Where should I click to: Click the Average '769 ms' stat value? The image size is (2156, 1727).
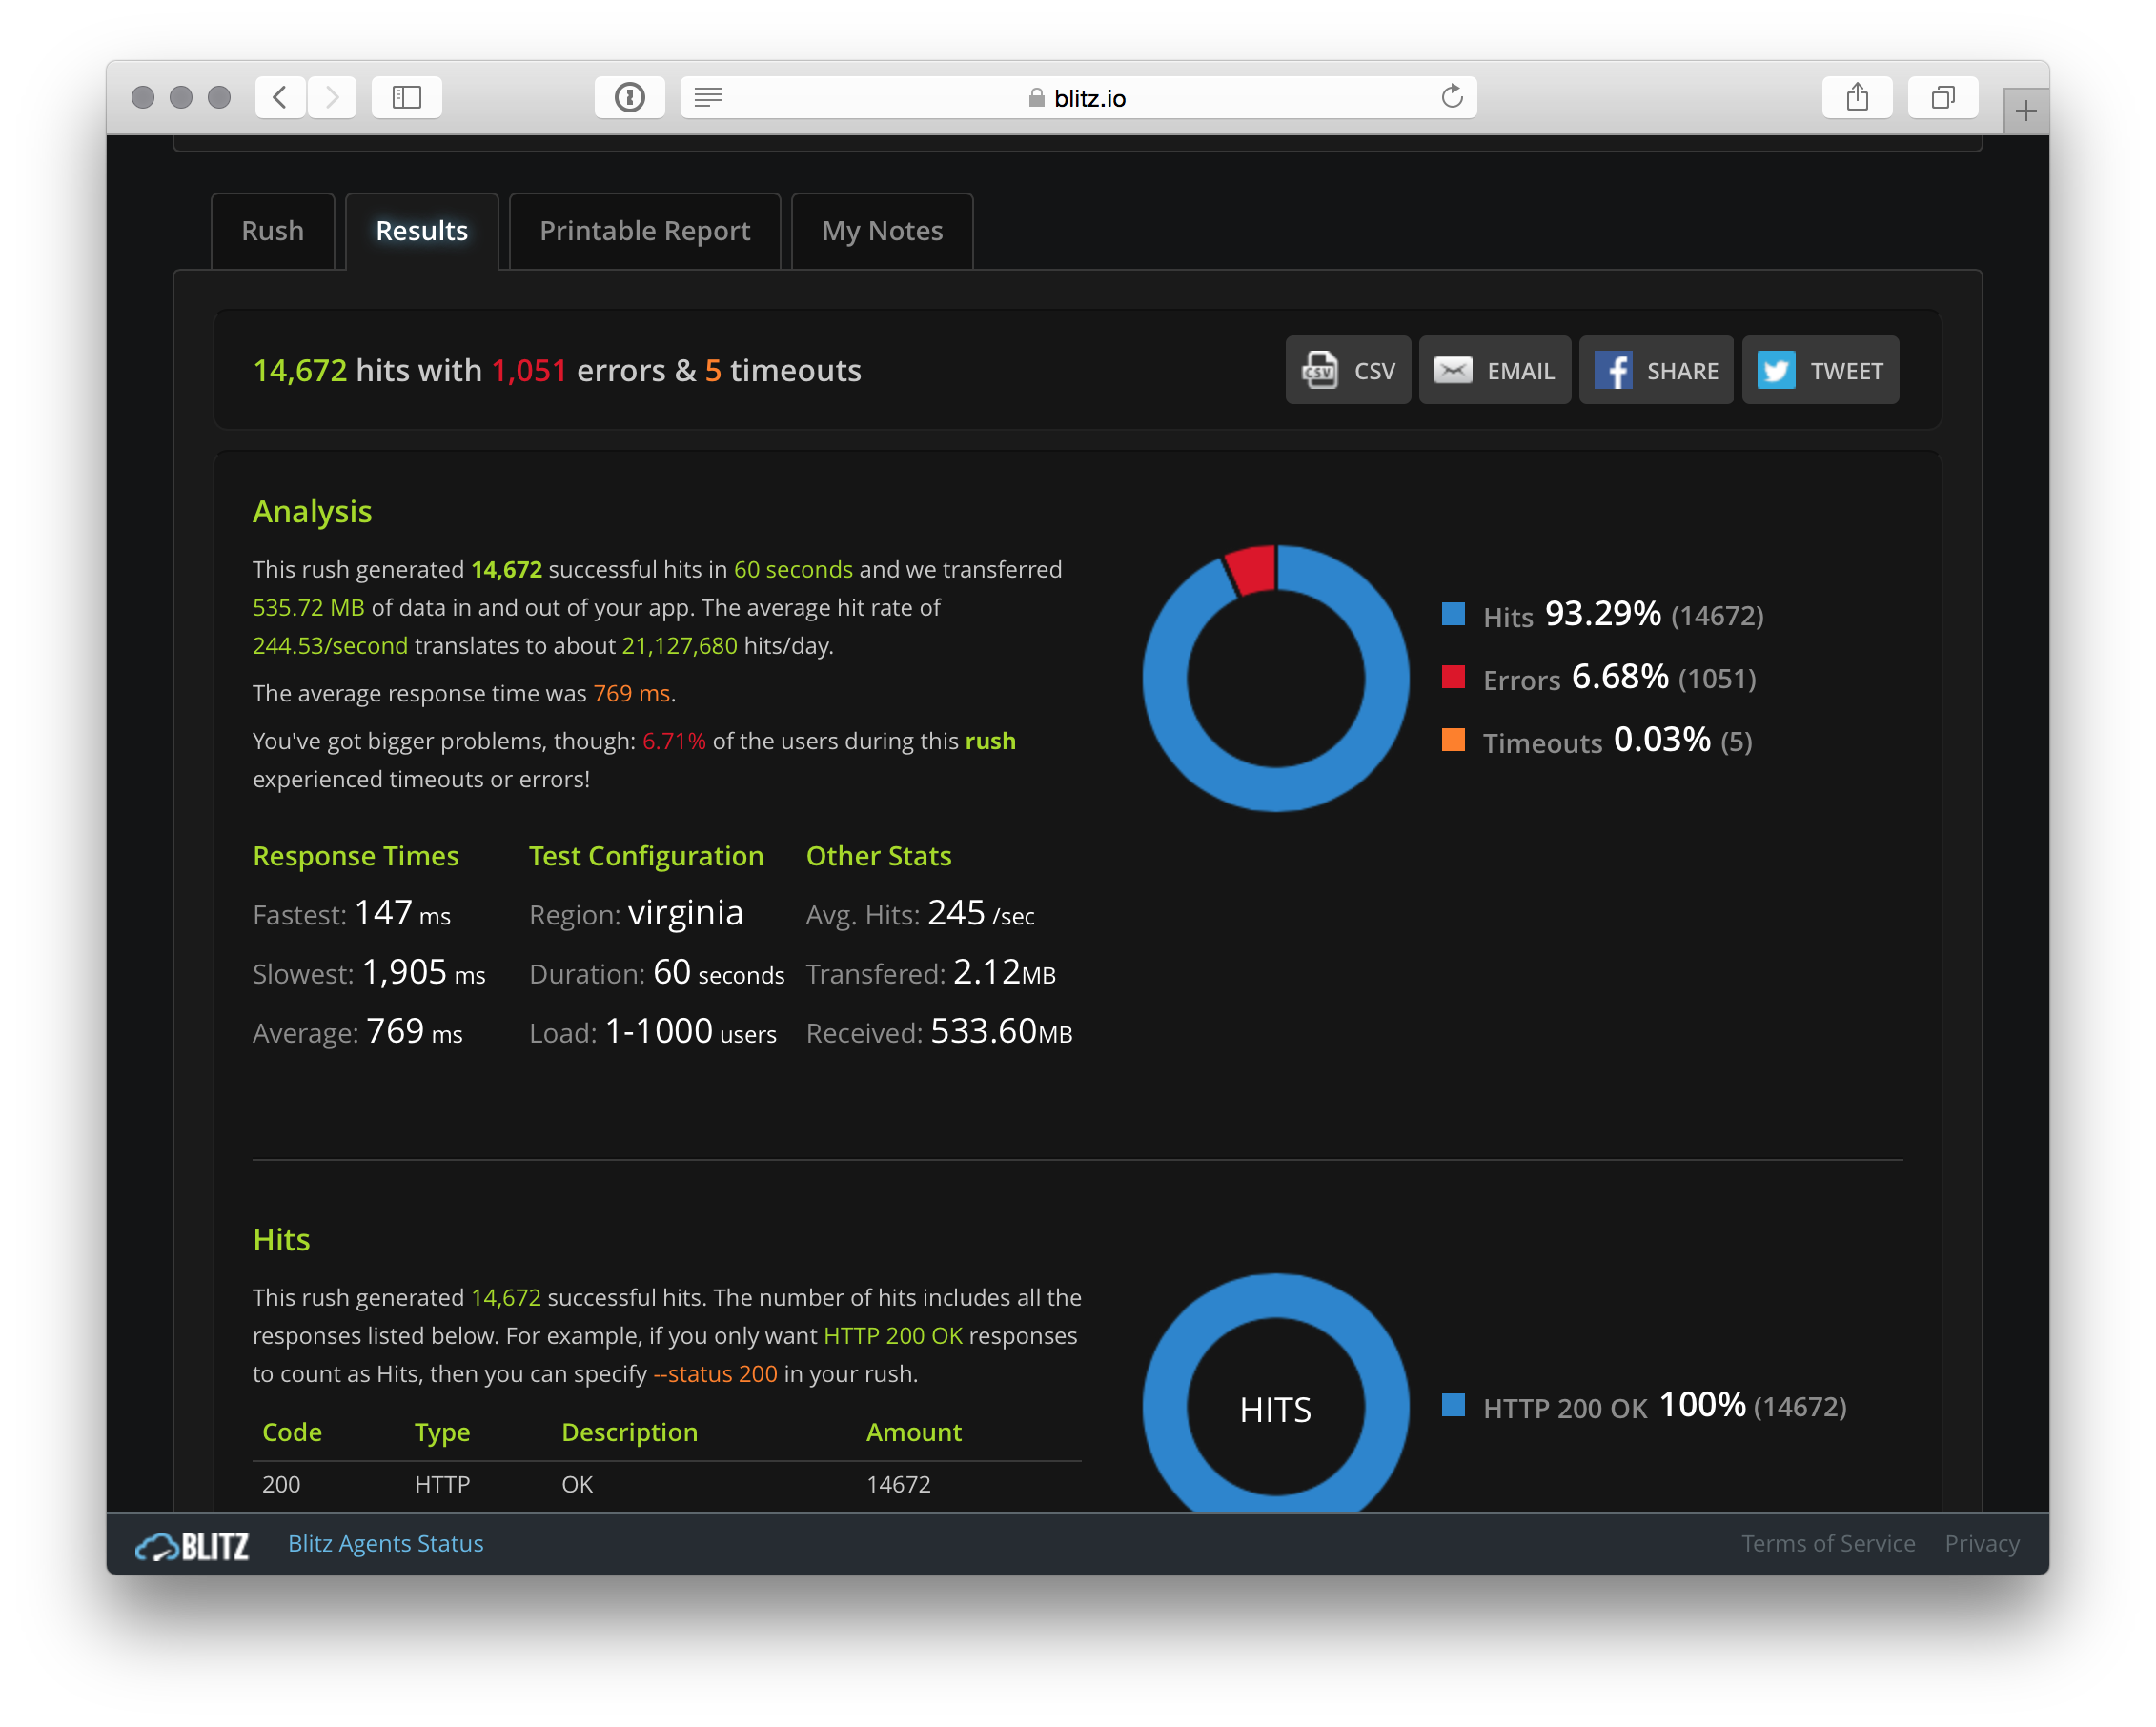414,1031
